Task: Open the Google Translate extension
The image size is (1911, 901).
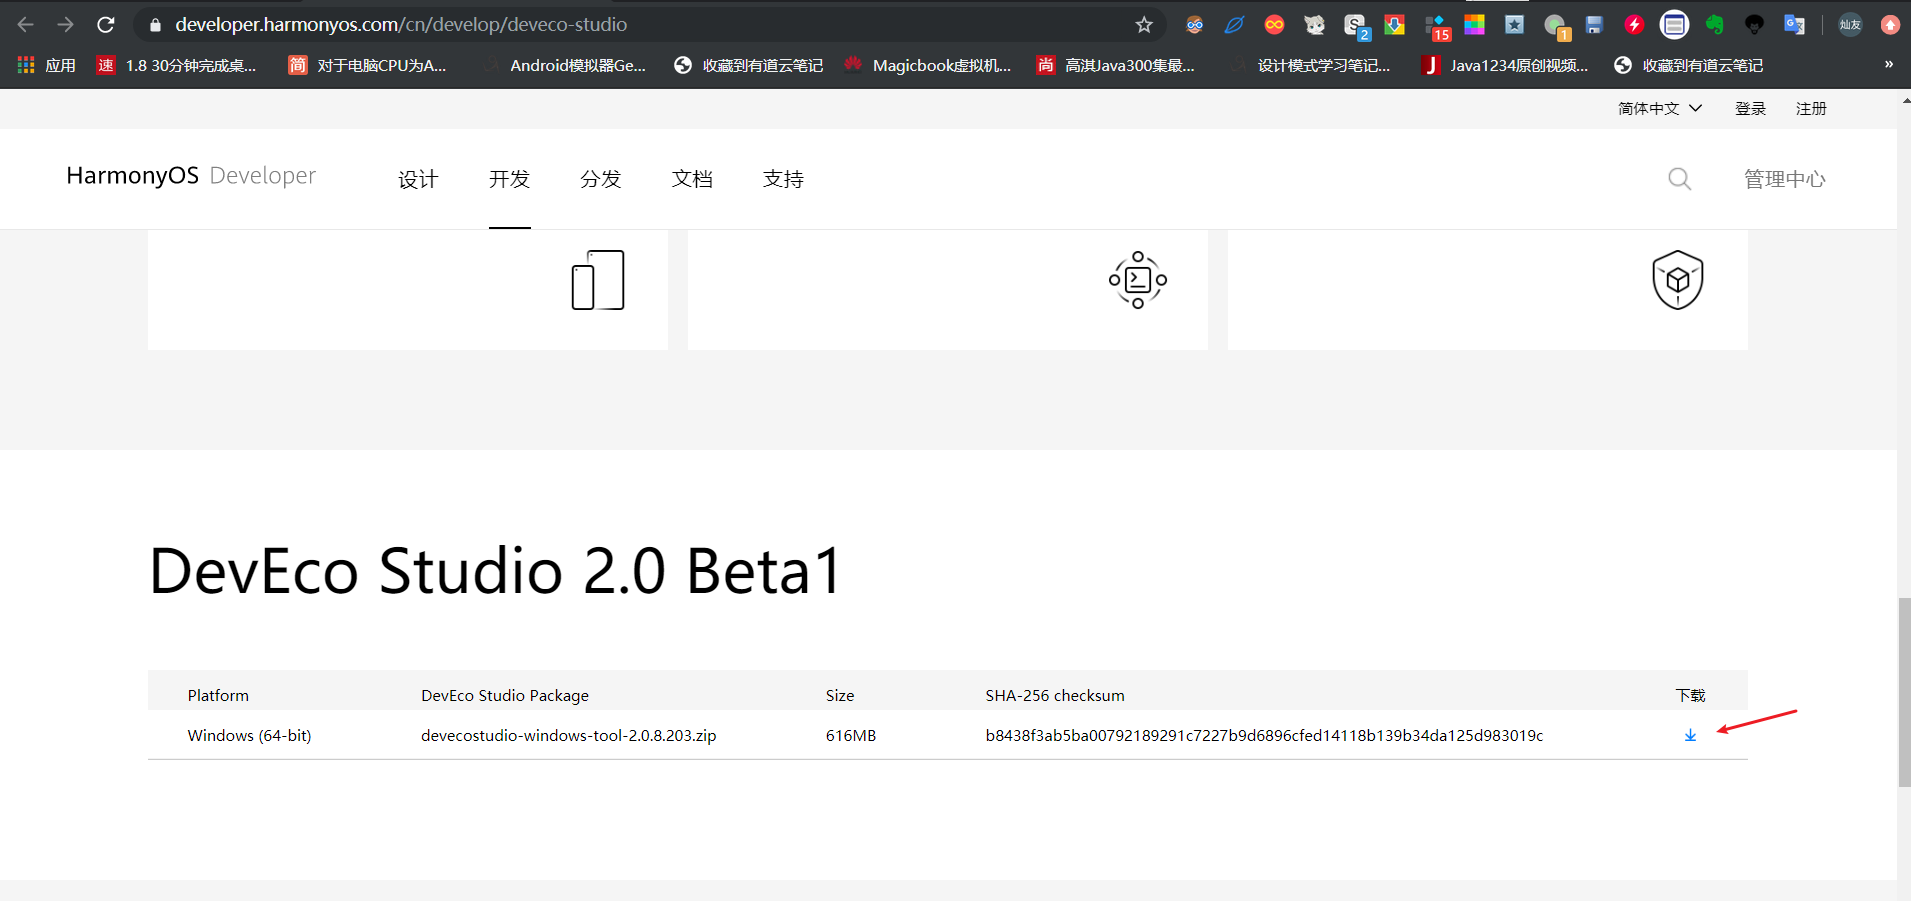Action: (1794, 25)
